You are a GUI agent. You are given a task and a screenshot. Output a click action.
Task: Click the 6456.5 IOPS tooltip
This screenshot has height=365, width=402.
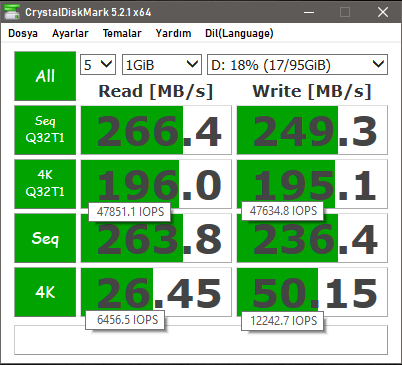(125, 320)
